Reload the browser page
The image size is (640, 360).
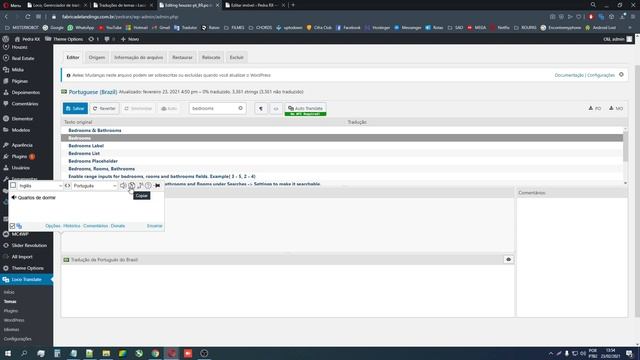27,17
